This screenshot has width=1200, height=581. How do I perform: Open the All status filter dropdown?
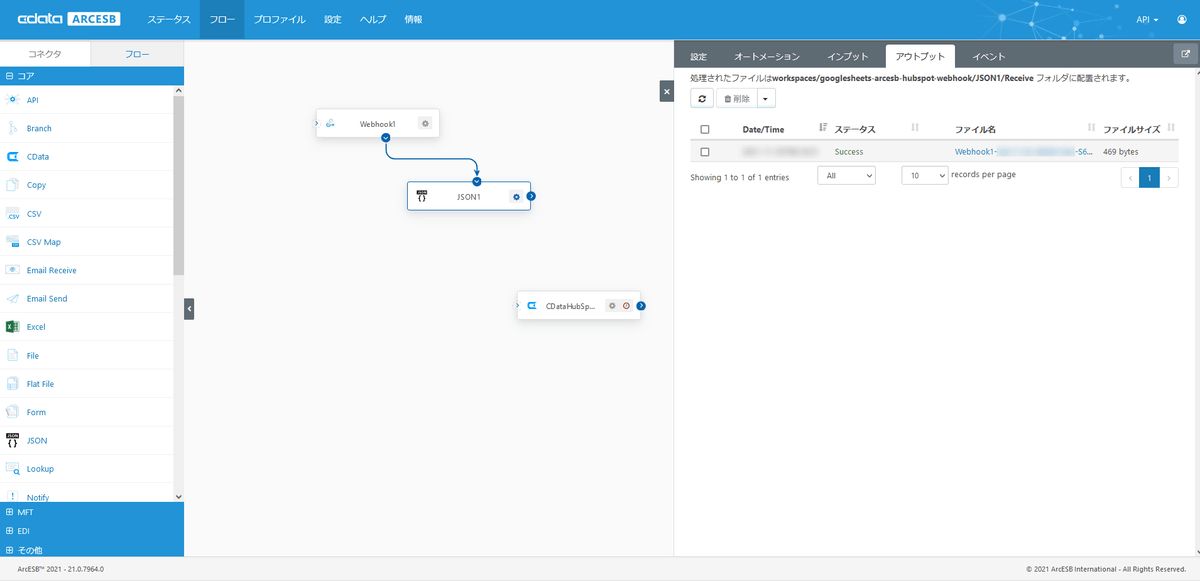coord(846,175)
